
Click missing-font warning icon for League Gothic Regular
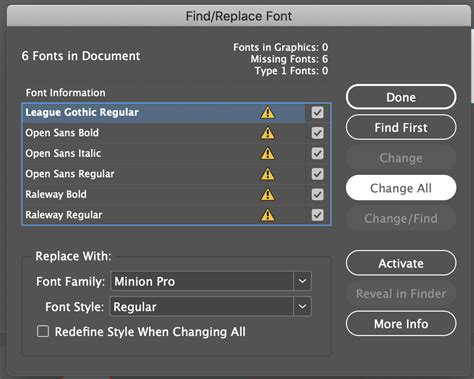pos(268,112)
